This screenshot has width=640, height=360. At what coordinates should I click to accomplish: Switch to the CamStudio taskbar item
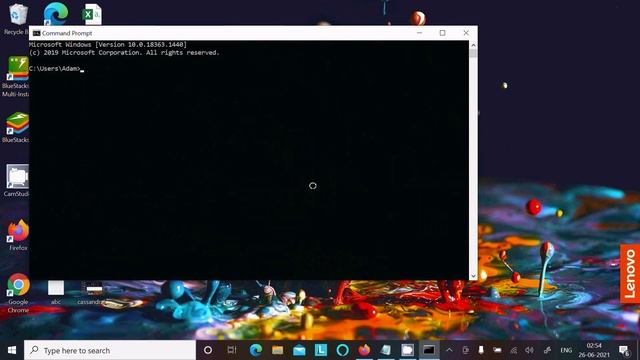(x=407, y=350)
